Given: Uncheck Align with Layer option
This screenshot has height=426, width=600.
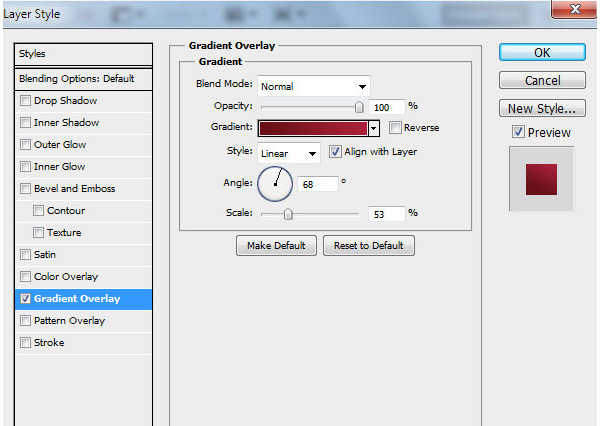Looking at the screenshot, I should (x=335, y=152).
